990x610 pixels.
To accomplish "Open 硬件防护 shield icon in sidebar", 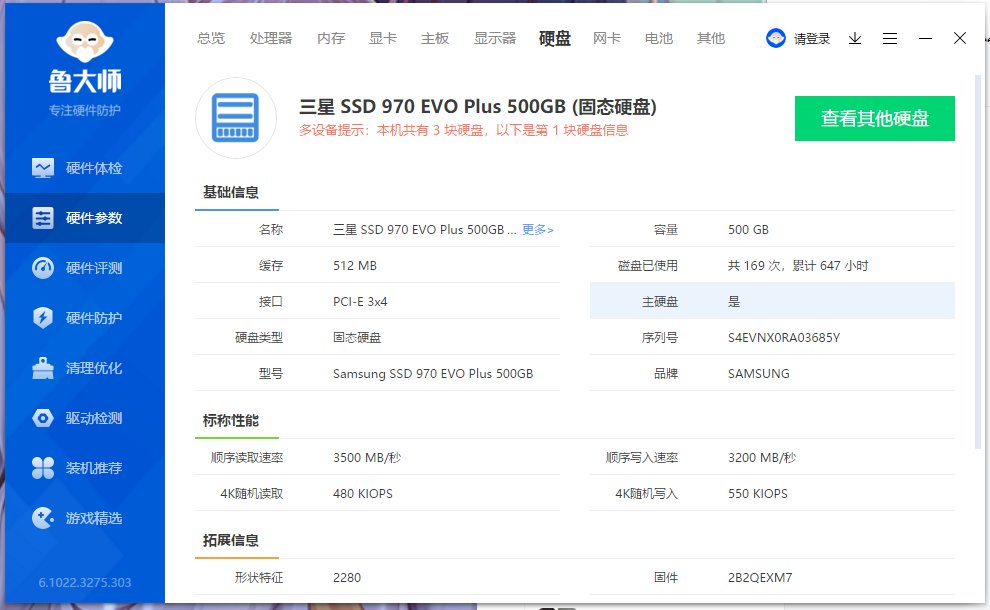I will (43, 318).
